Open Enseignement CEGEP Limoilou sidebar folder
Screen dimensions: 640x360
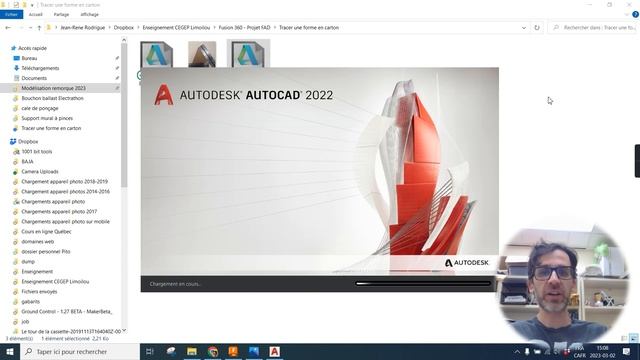coord(55,282)
